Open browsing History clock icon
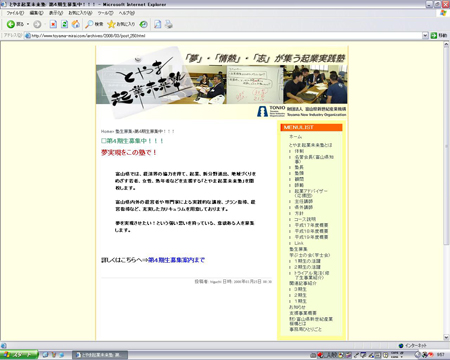 click(144, 24)
